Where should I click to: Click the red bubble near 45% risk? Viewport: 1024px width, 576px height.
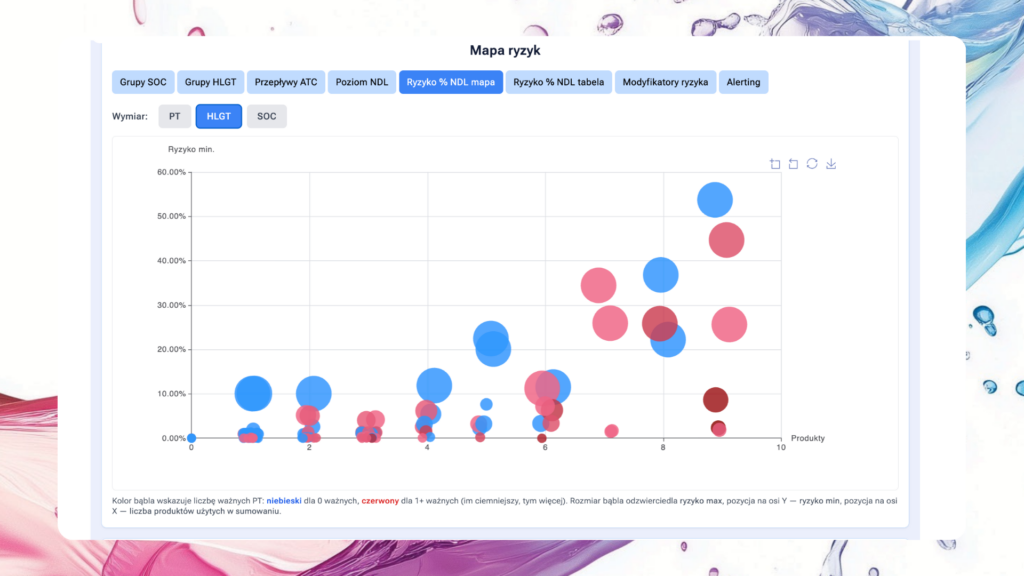[x=727, y=240]
